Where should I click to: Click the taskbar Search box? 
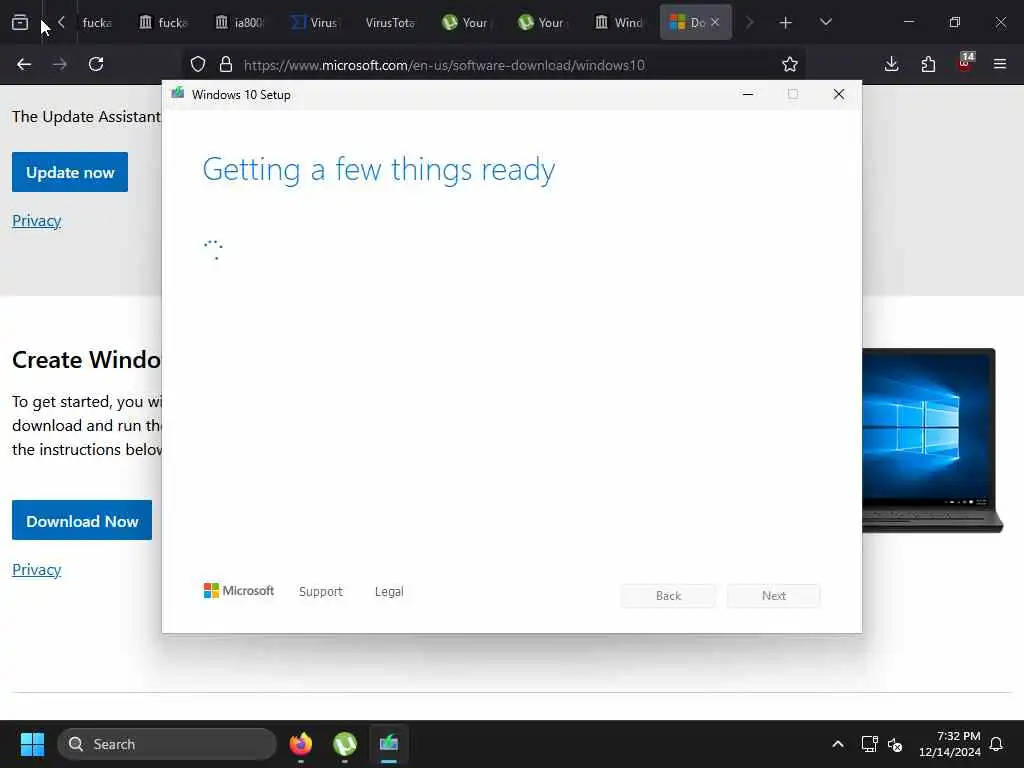(167, 744)
